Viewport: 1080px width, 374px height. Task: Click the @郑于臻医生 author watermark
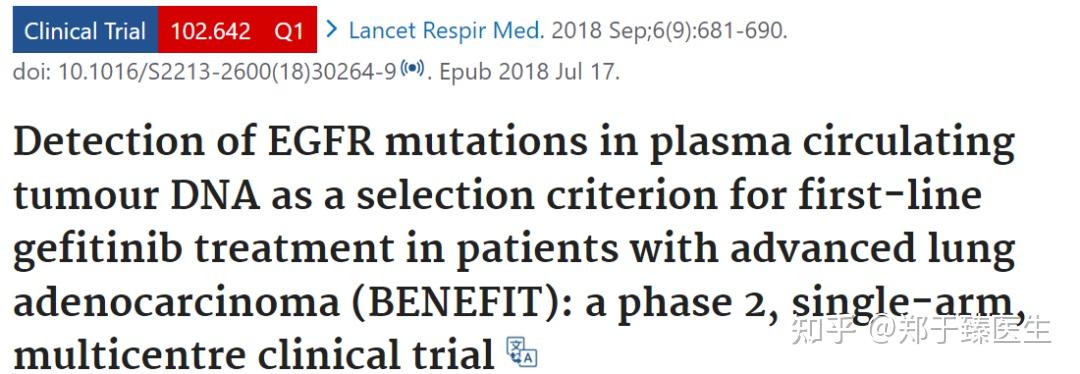959,330
